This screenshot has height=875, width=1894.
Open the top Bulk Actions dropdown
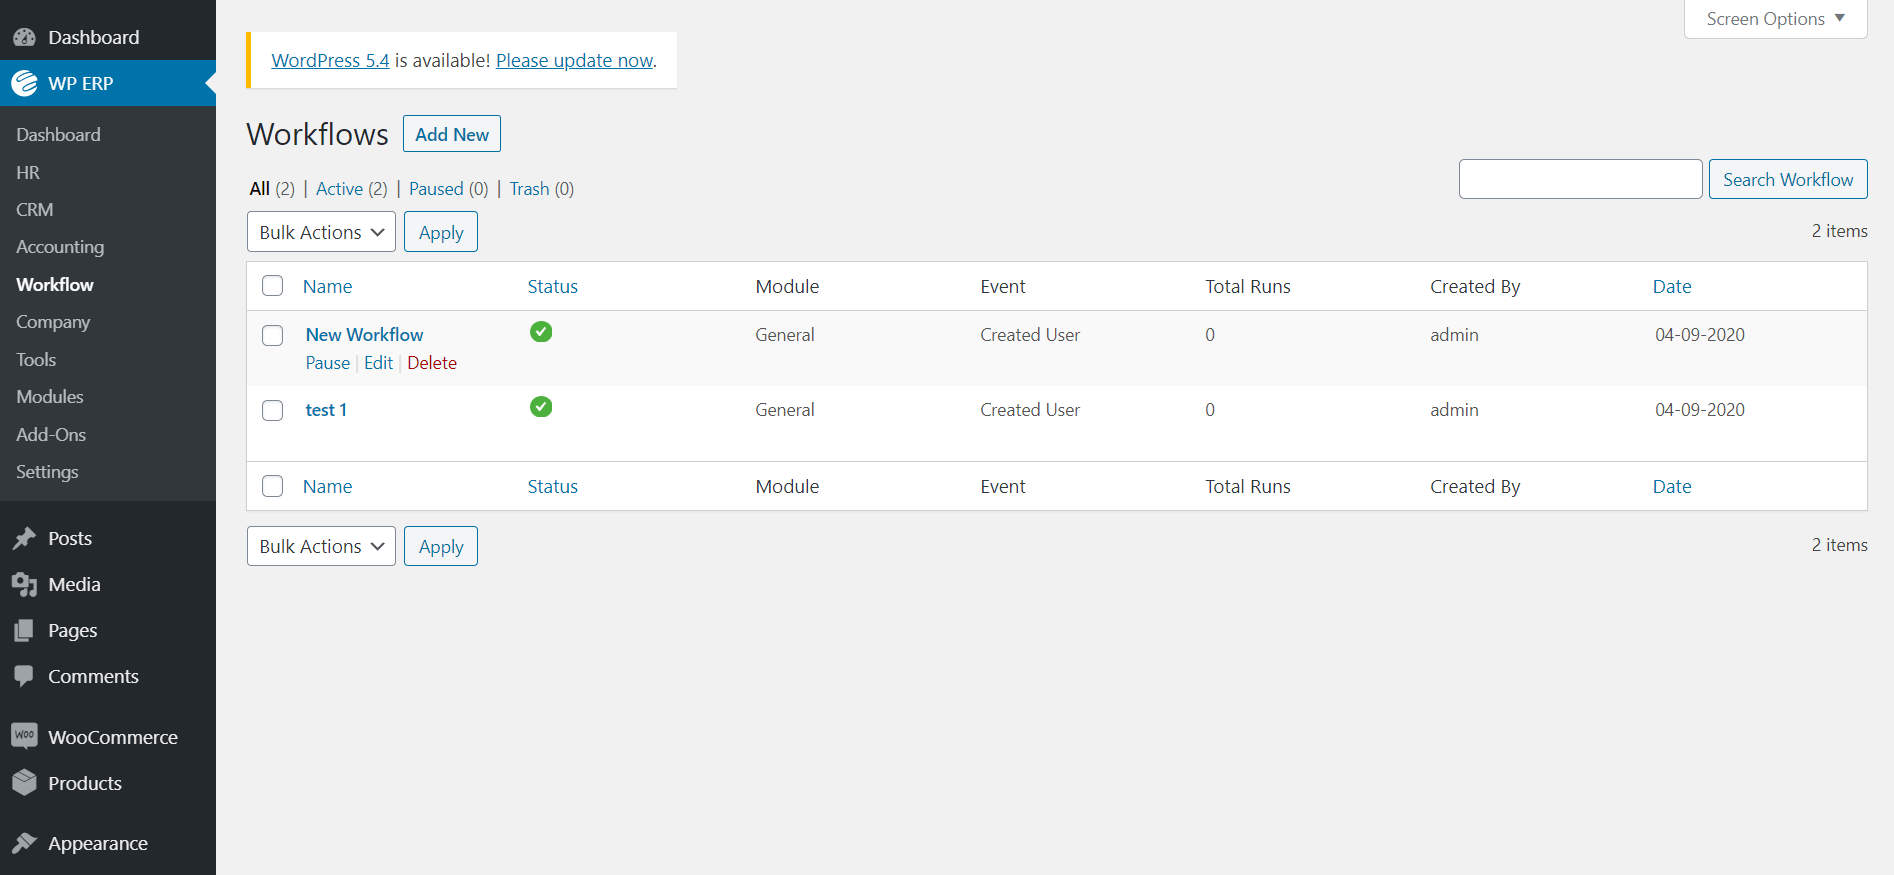click(x=321, y=232)
